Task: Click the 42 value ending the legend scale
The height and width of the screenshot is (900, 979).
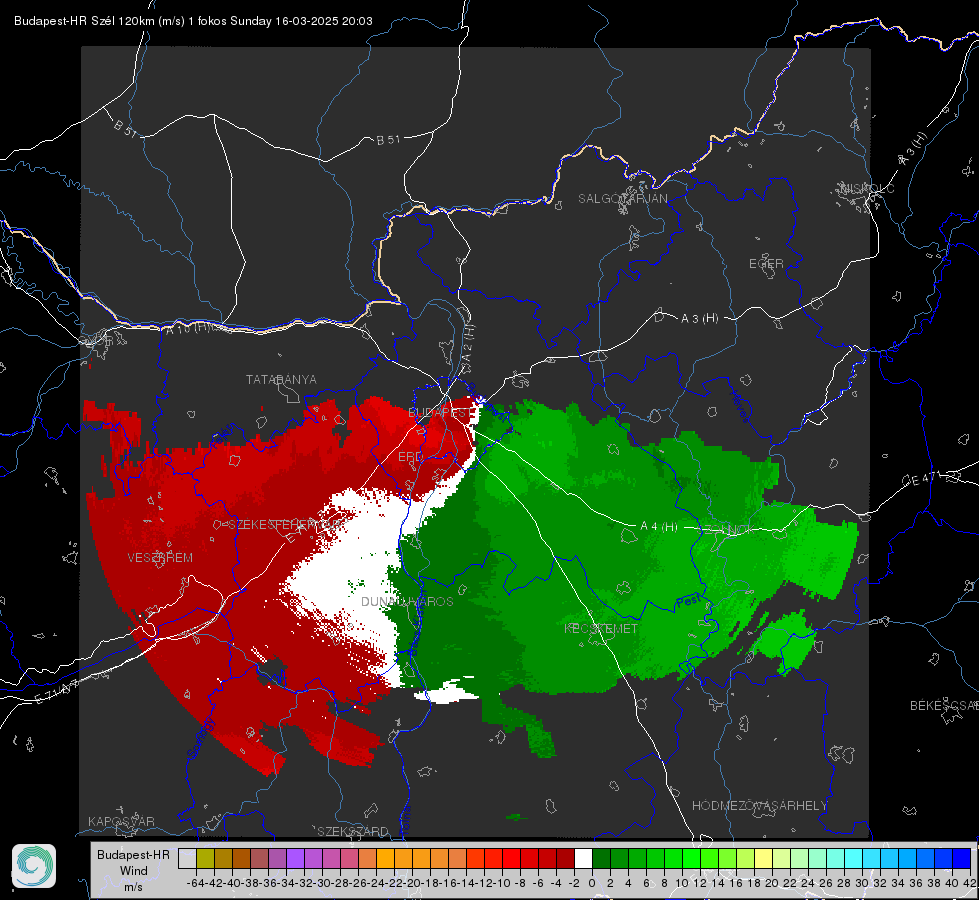Action: pos(970,883)
